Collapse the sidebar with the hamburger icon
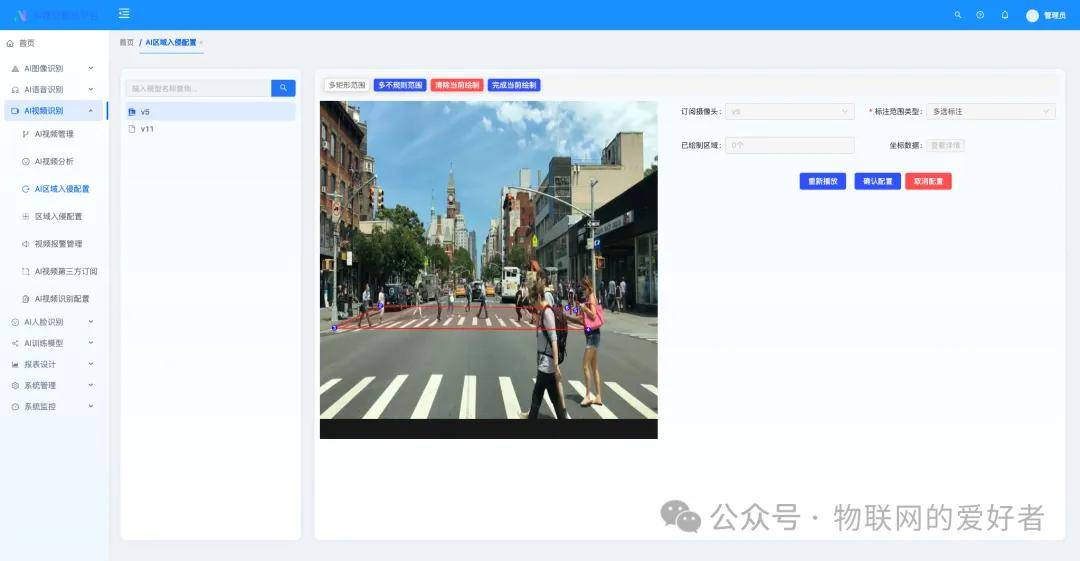The width and height of the screenshot is (1080, 561). pyautogui.click(x=124, y=14)
